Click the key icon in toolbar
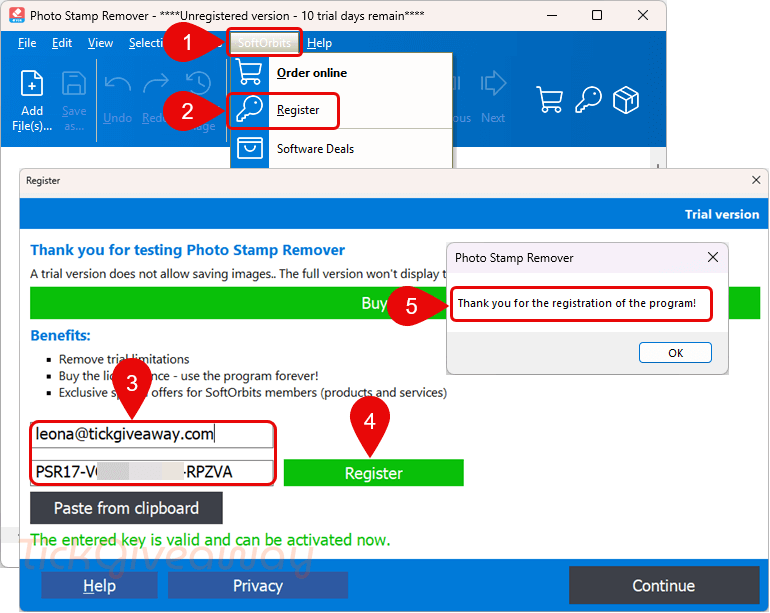Viewport: 770px width, 613px height. (x=588, y=100)
